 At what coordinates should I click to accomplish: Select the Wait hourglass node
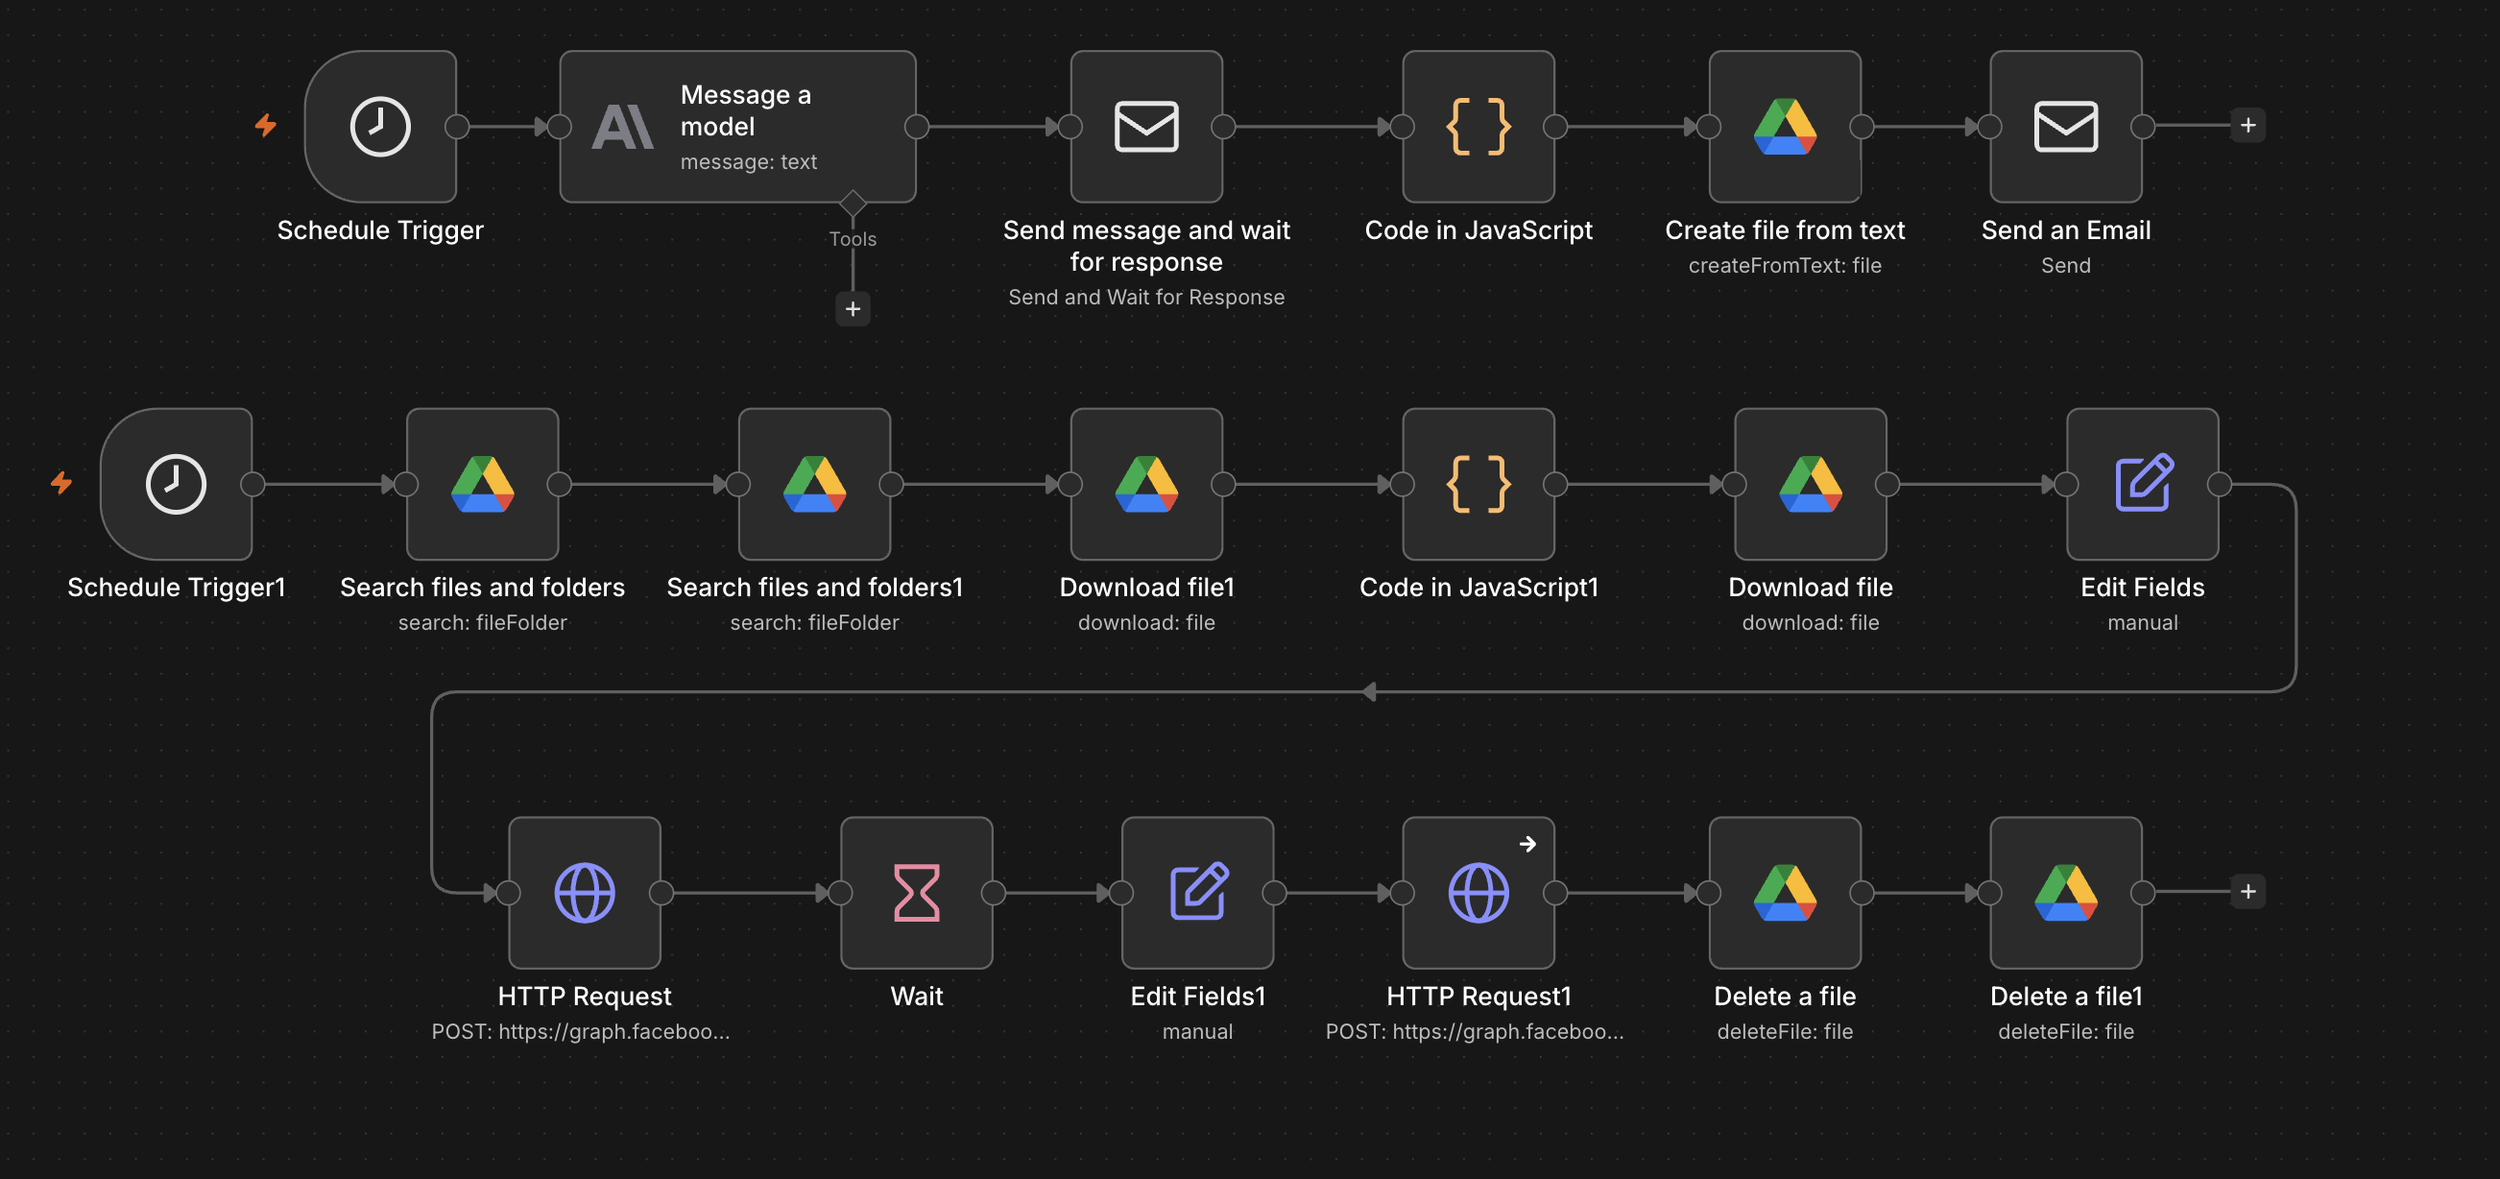tap(916, 893)
